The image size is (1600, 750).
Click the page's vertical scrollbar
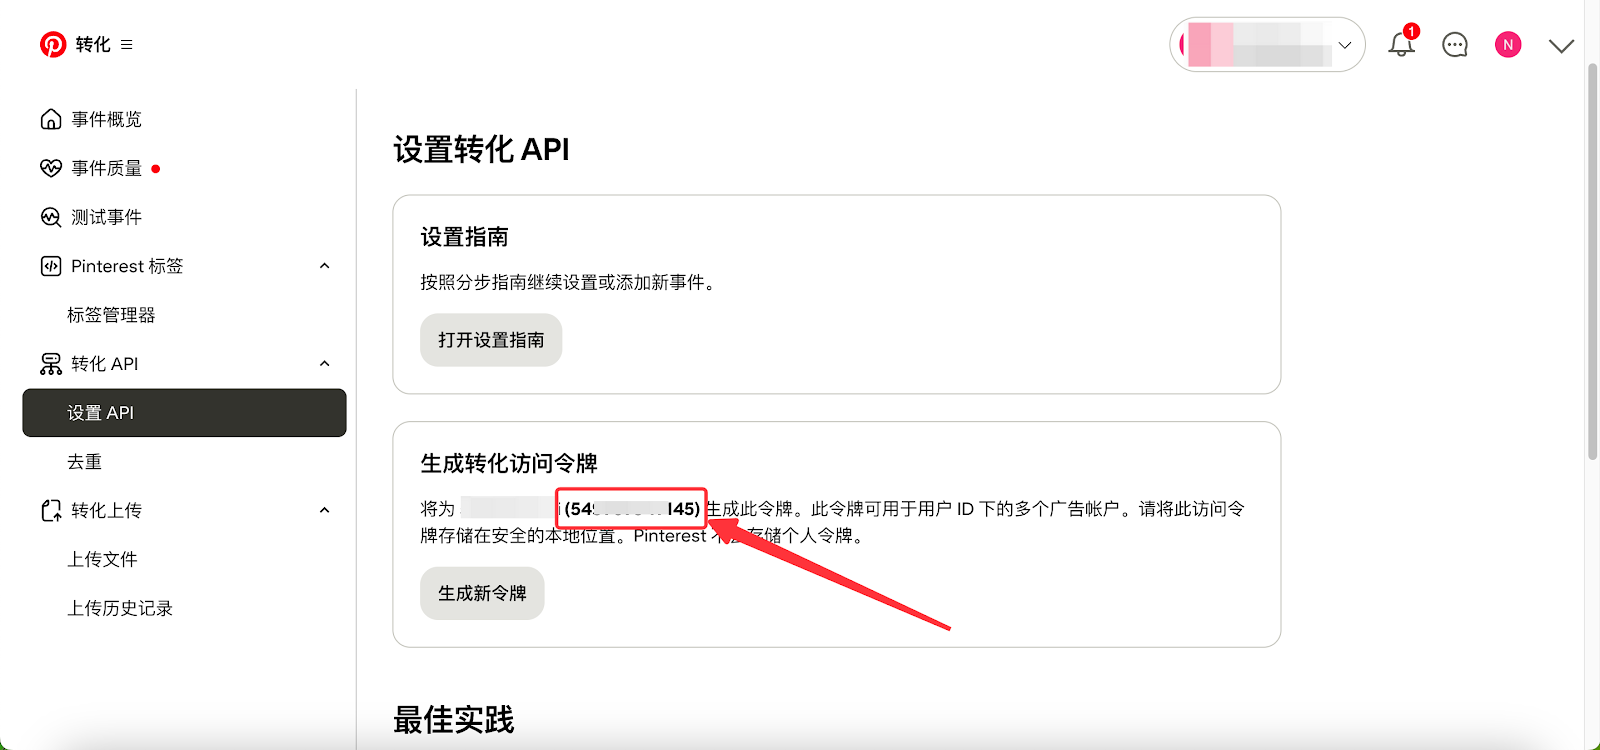point(1592,260)
